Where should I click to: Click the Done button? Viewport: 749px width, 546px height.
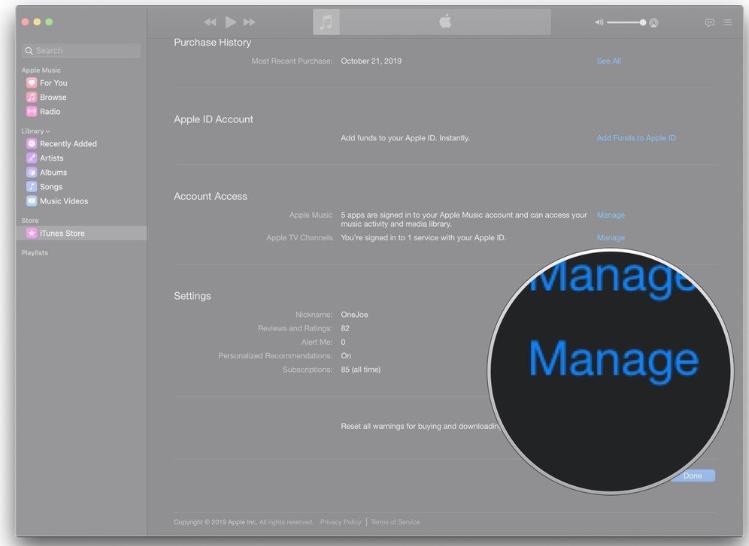point(693,476)
